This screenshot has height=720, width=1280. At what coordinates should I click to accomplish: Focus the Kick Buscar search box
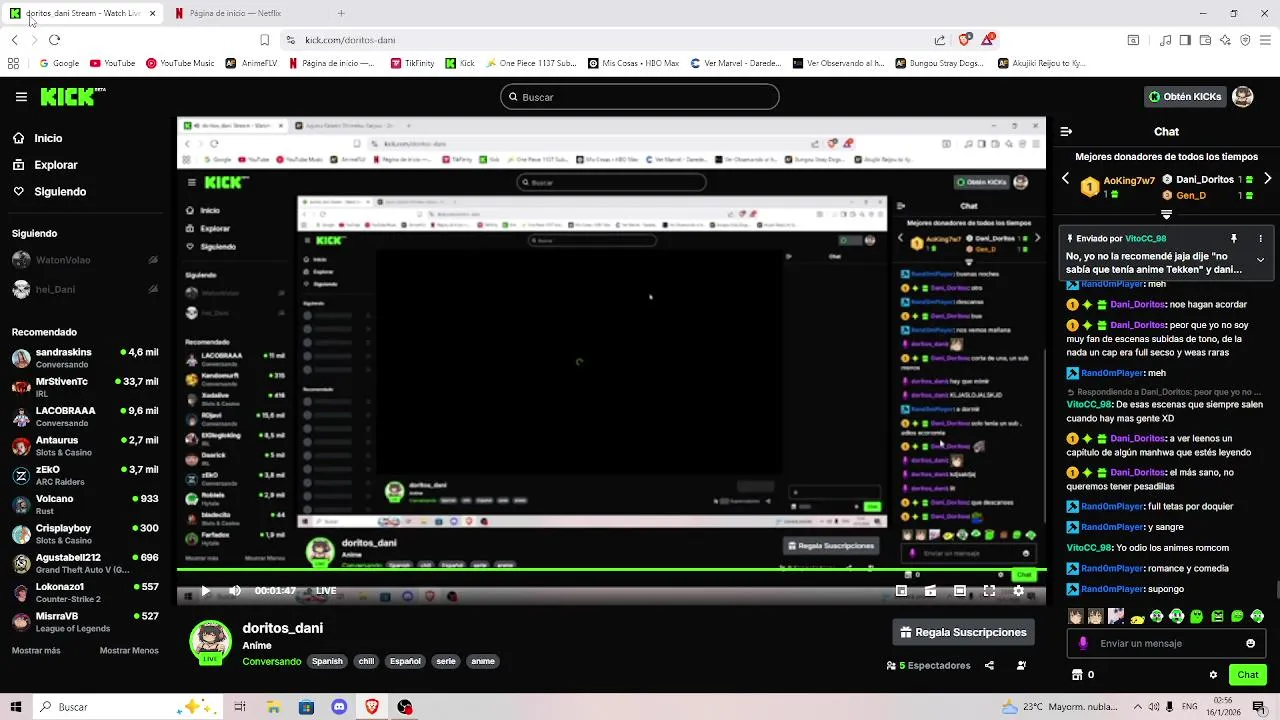tap(640, 97)
